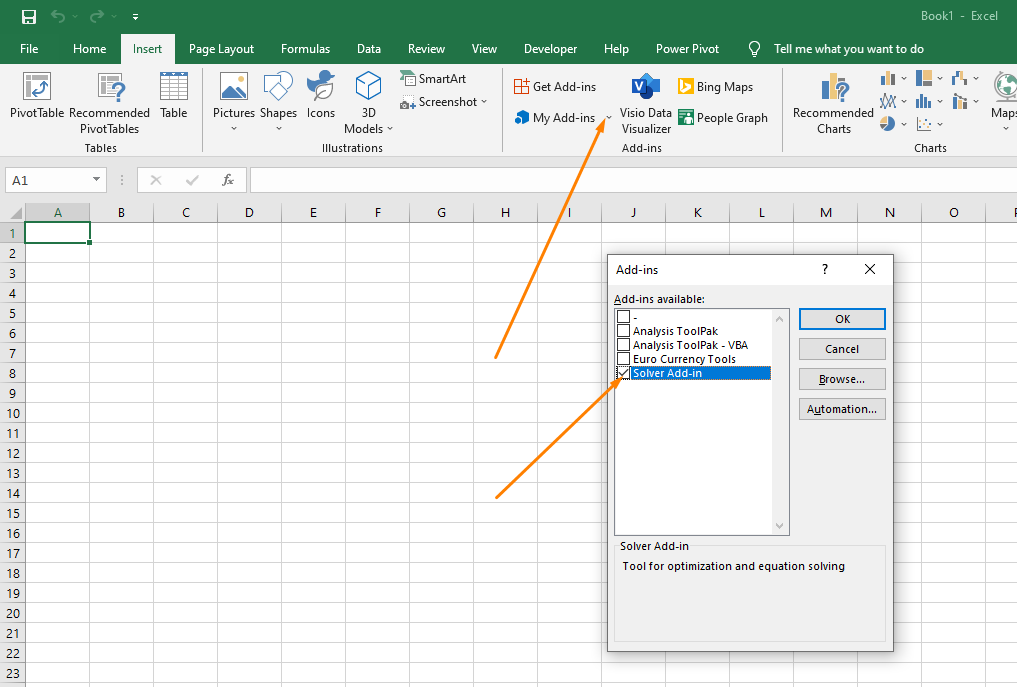The width and height of the screenshot is (1017, 687).
Task: Click the Select All corner triangle
Action: (x=16, y=213)
